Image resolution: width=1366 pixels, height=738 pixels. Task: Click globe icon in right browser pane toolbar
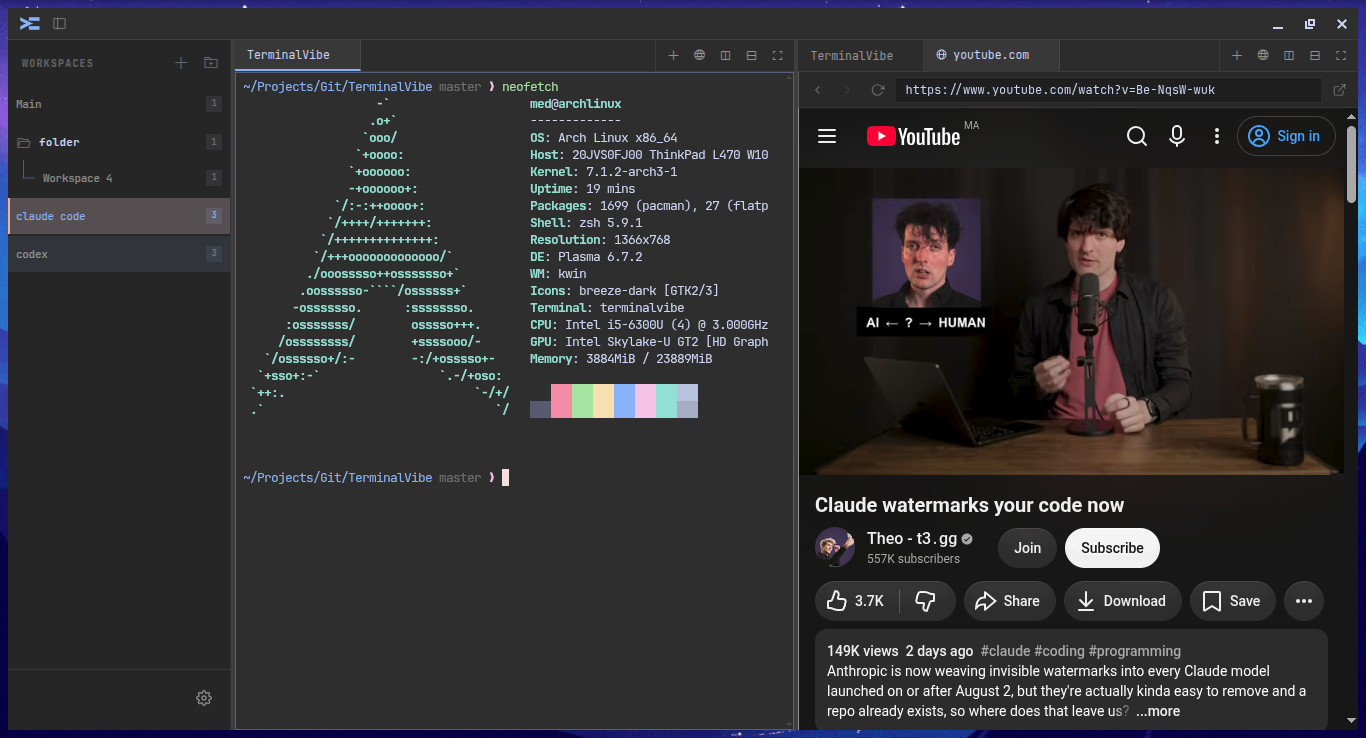[x=1263, y=55]
